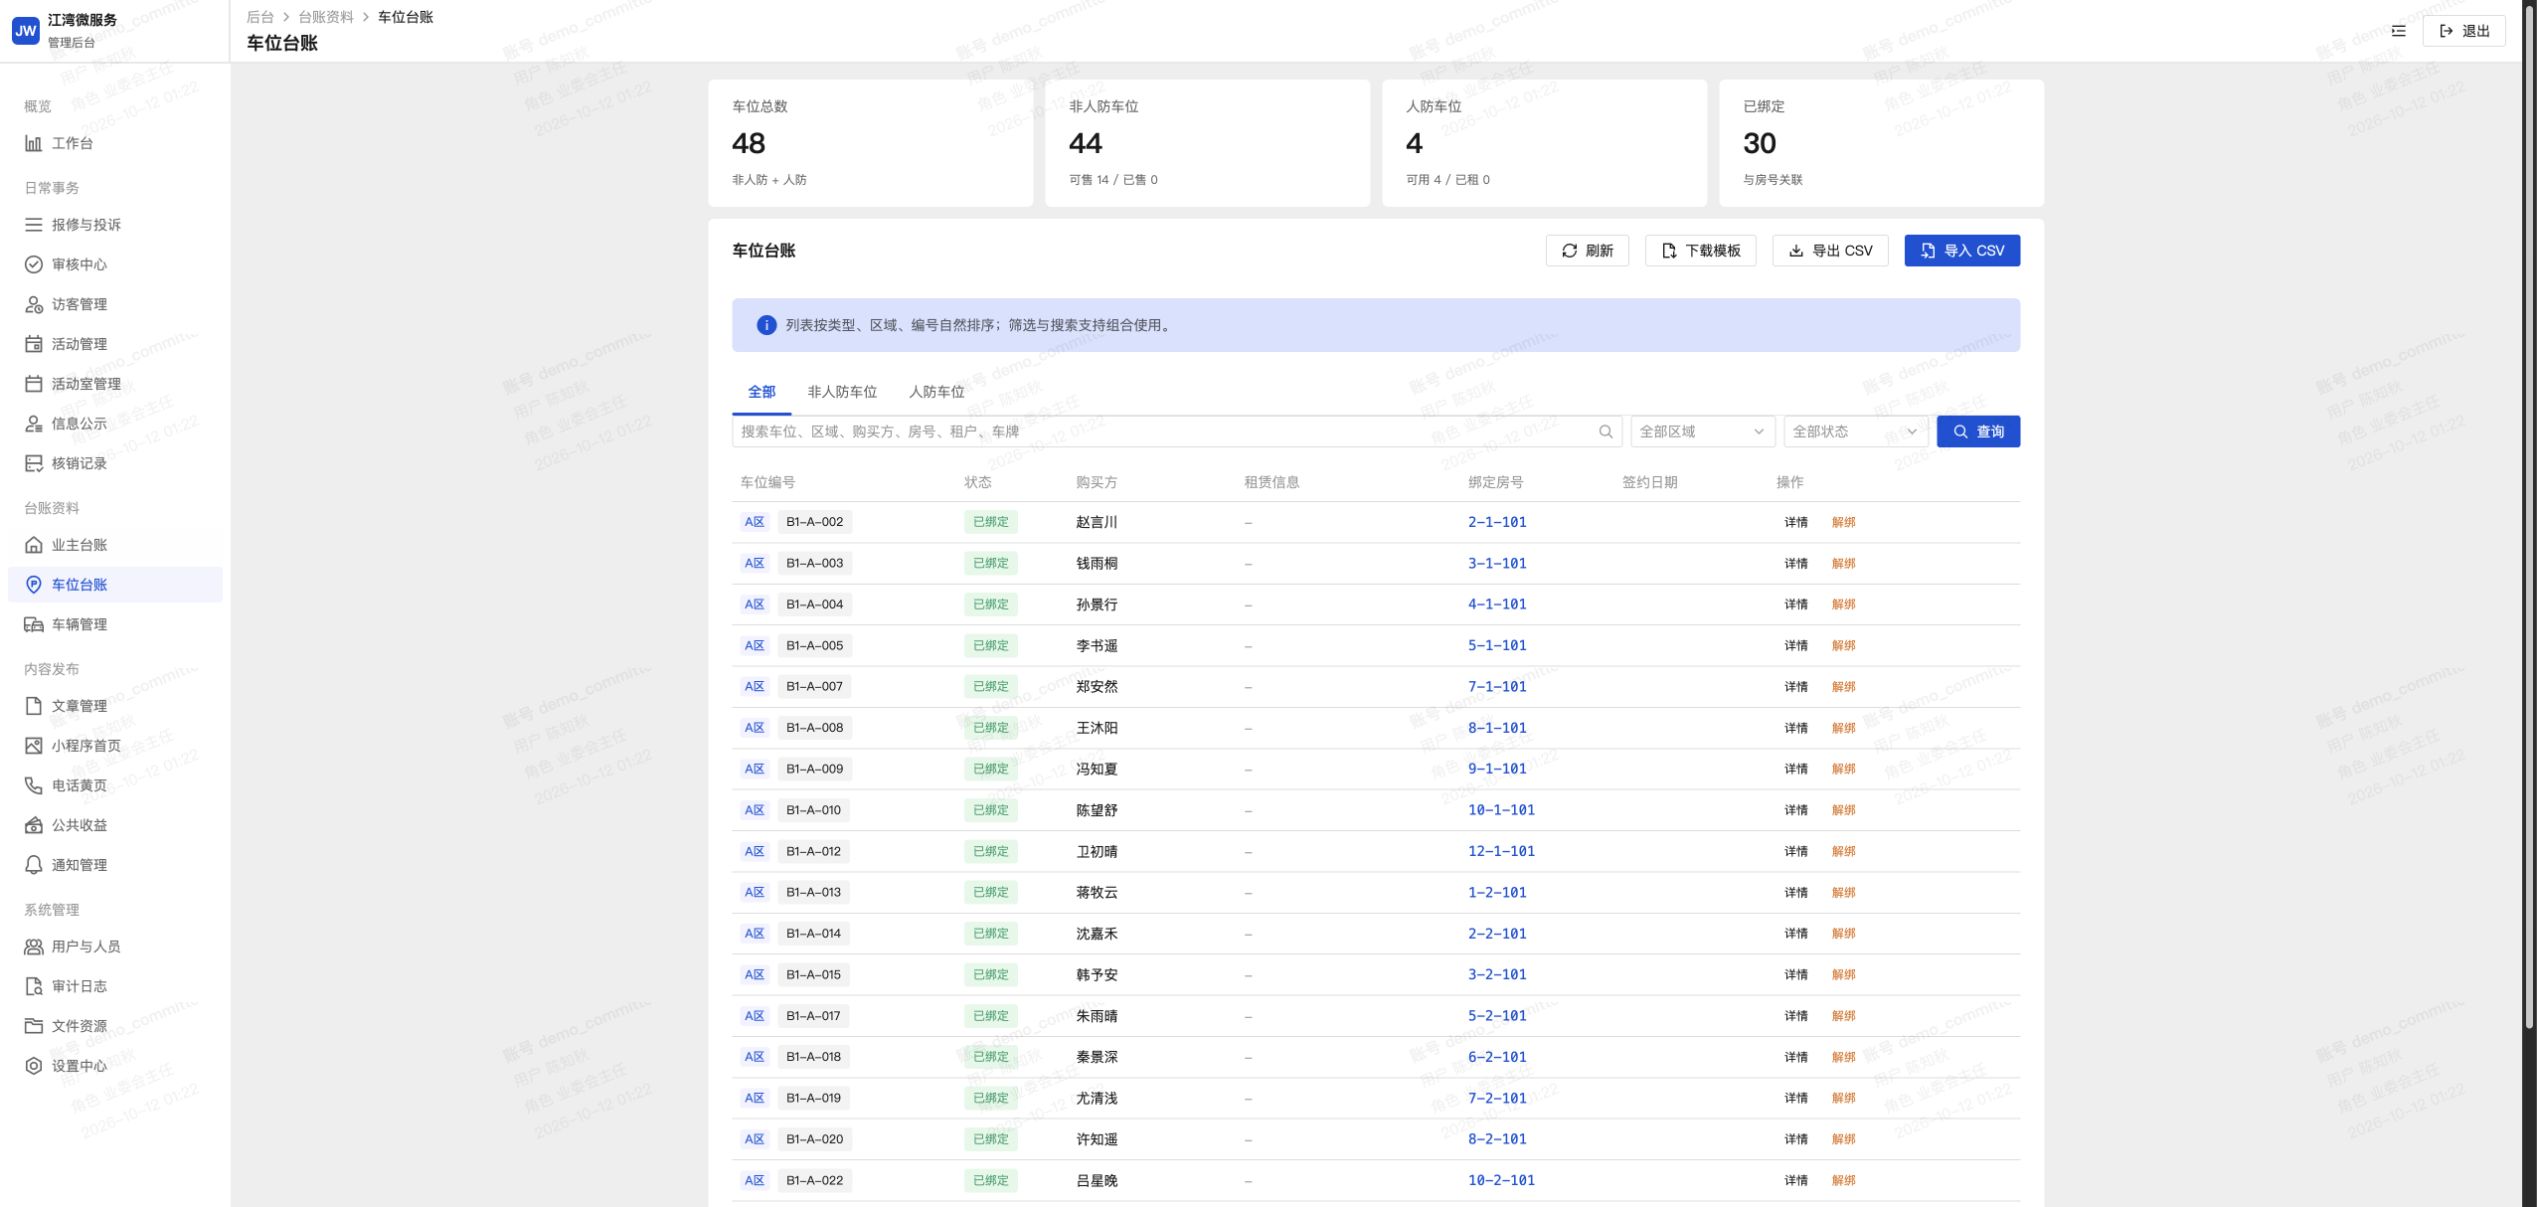Open 信息公示 sidebar icon

tap(33, 424)
